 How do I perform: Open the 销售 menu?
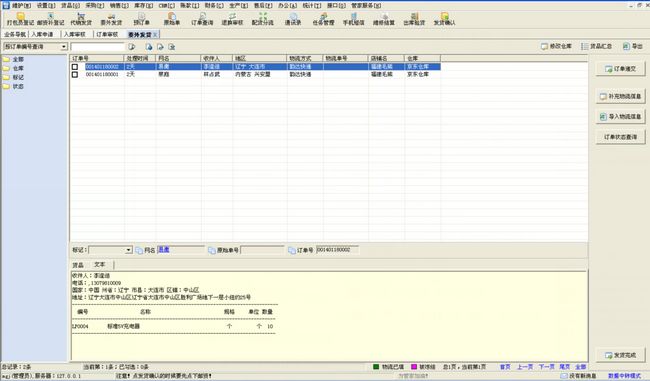(119, 5)
